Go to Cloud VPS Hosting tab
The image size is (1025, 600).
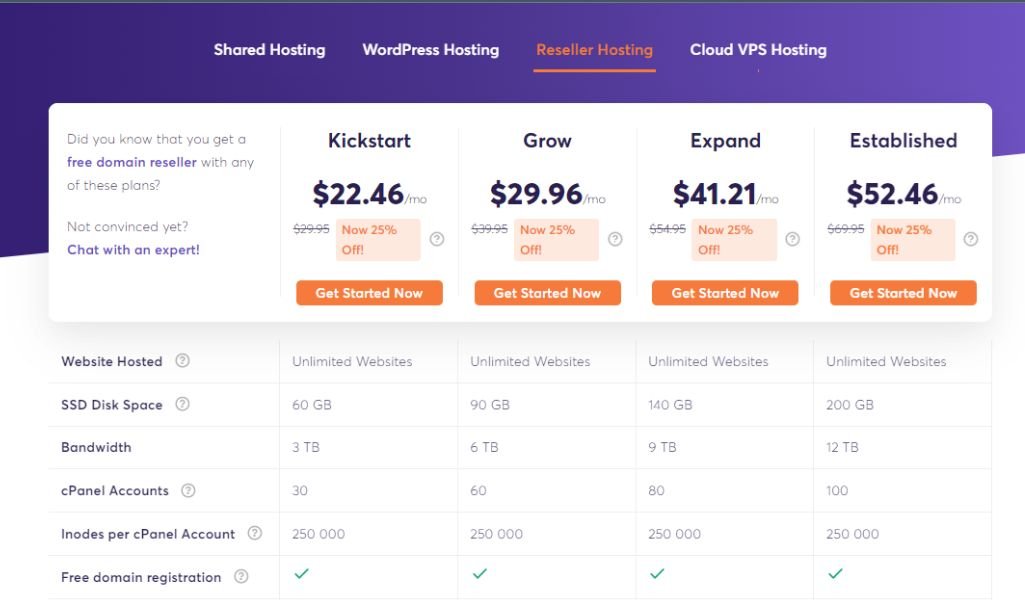pos(758,50)
